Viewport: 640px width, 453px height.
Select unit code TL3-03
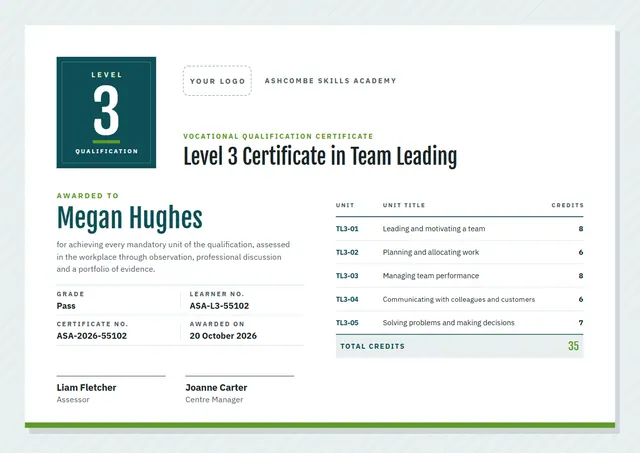[x=347, y=276]
